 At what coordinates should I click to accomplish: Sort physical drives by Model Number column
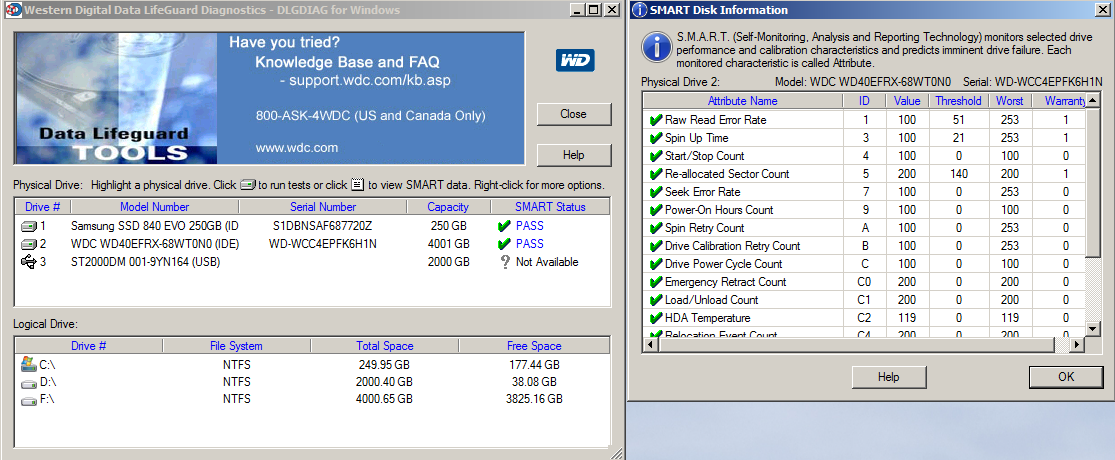point(154,207)
